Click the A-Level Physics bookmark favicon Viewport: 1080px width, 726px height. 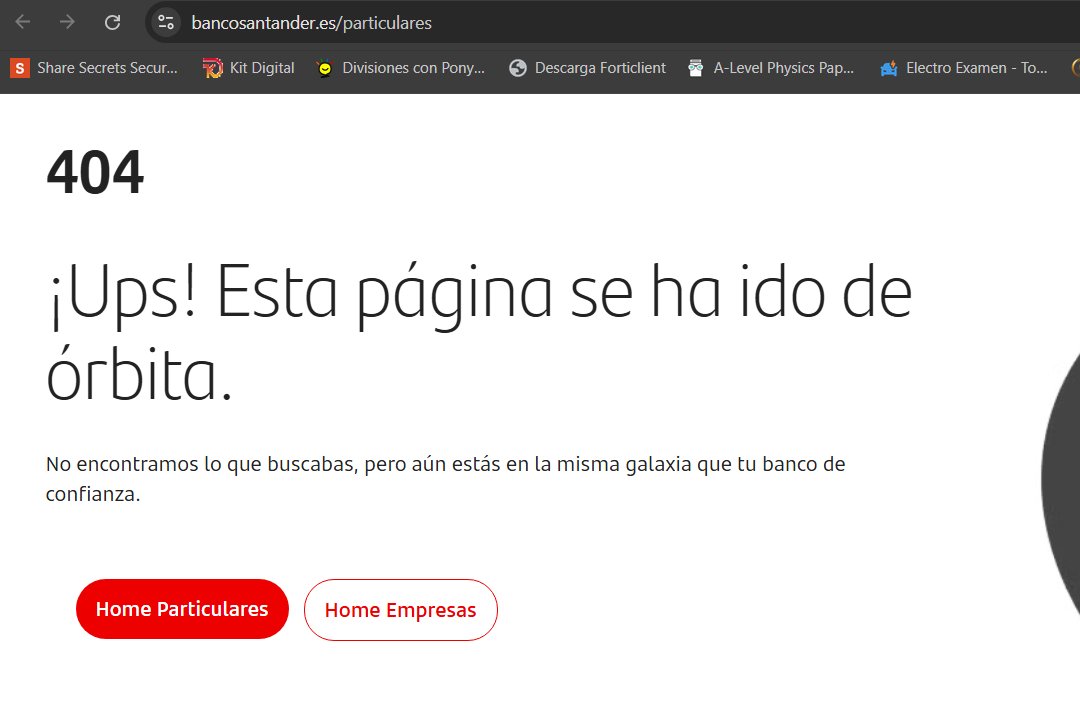tap(696, 68)
